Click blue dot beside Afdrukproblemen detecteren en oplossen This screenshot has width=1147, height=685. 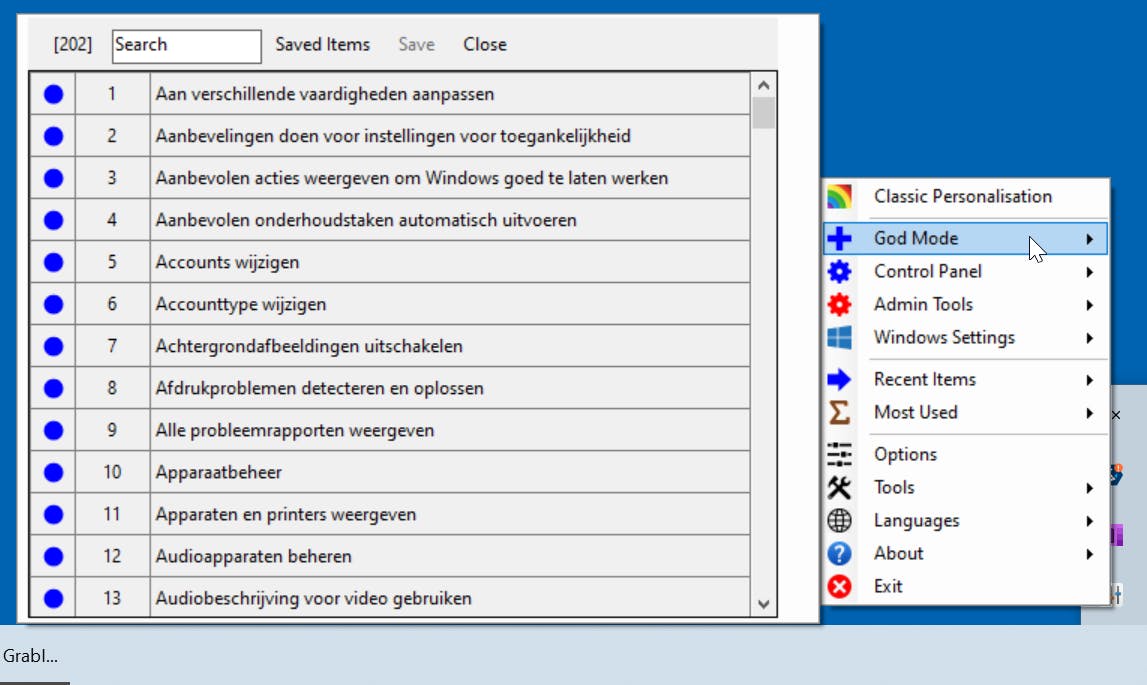point(53,388)
